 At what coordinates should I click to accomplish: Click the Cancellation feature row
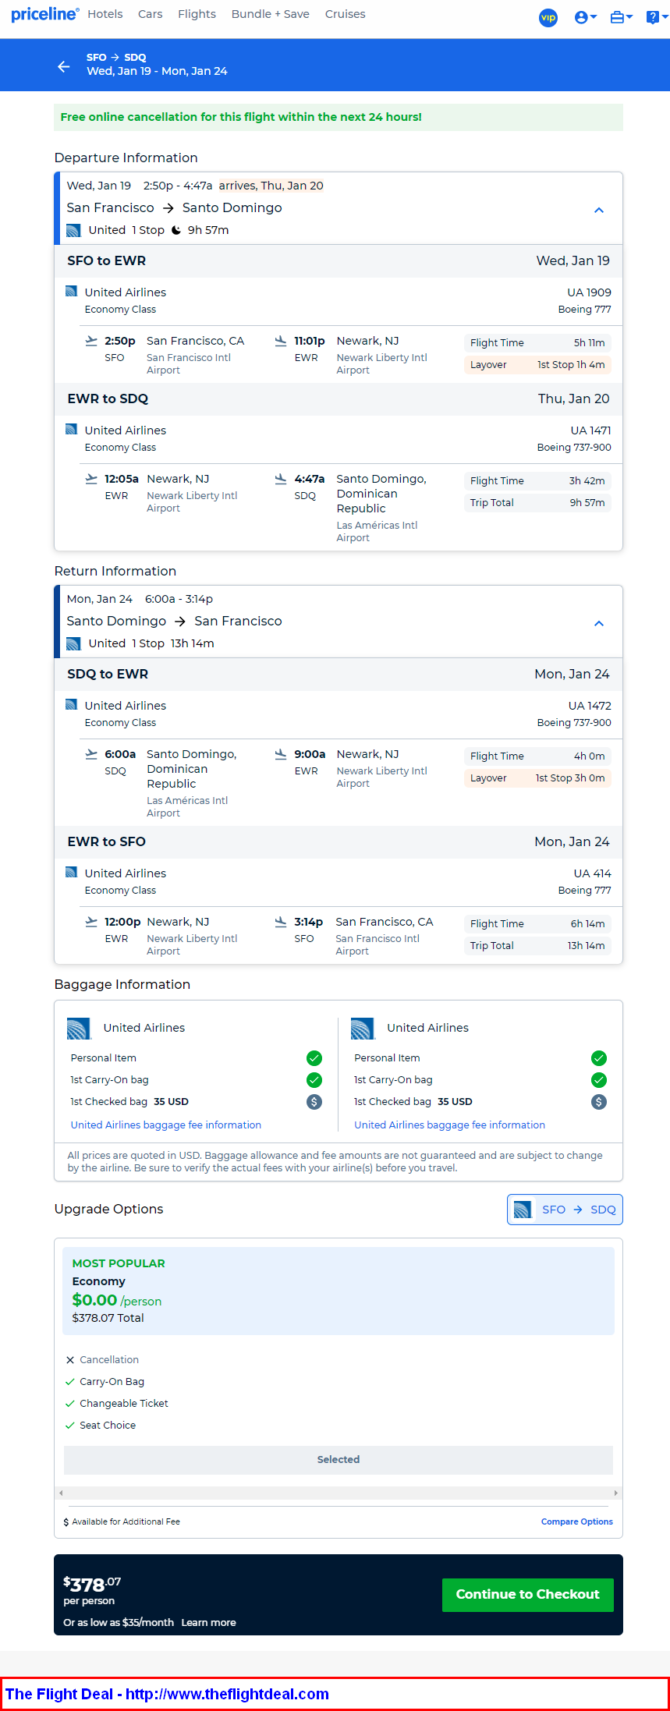(102, 1360)
